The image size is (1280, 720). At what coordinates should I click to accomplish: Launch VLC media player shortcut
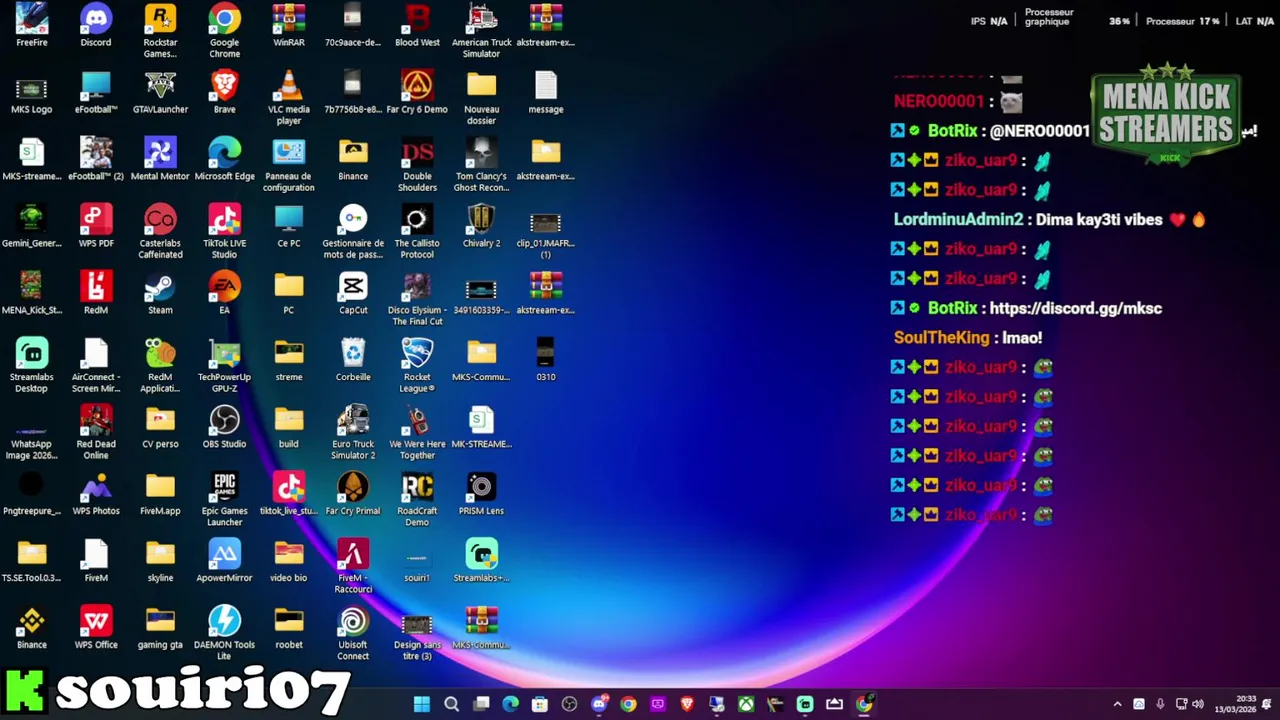[x=289, y=98]
